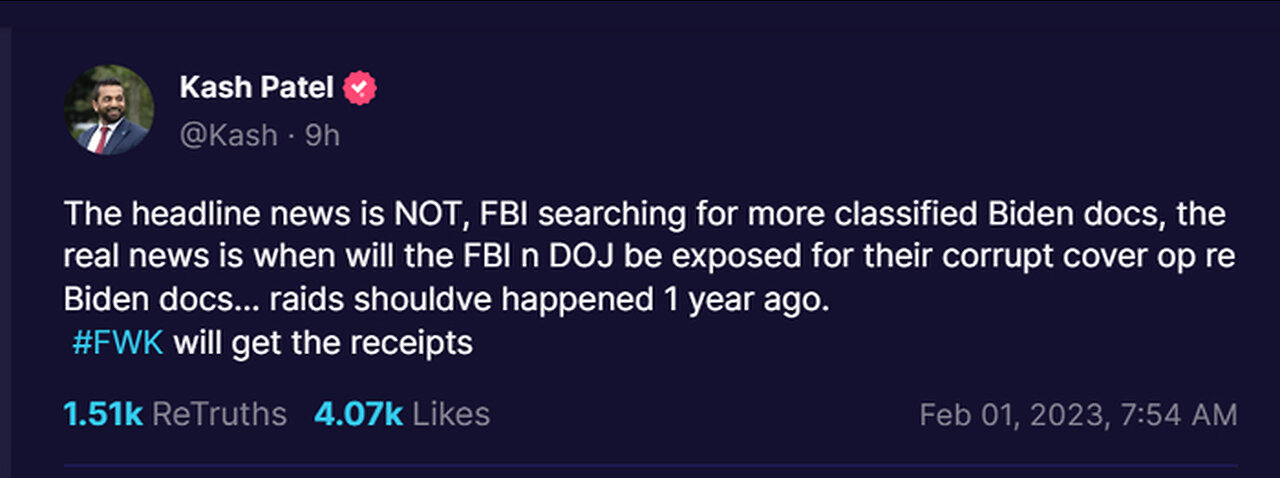Click the verified badge beside Kash Patel
The image size is (1280, 478).
coord(360,90)
